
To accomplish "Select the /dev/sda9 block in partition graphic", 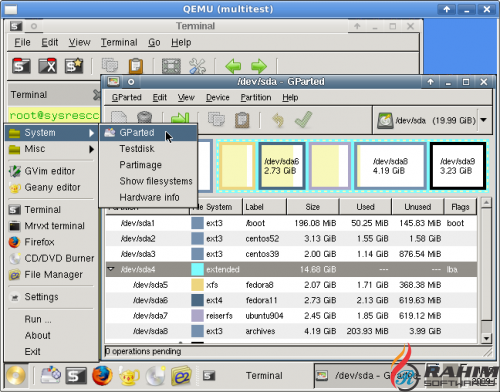I will pos(457,166).
